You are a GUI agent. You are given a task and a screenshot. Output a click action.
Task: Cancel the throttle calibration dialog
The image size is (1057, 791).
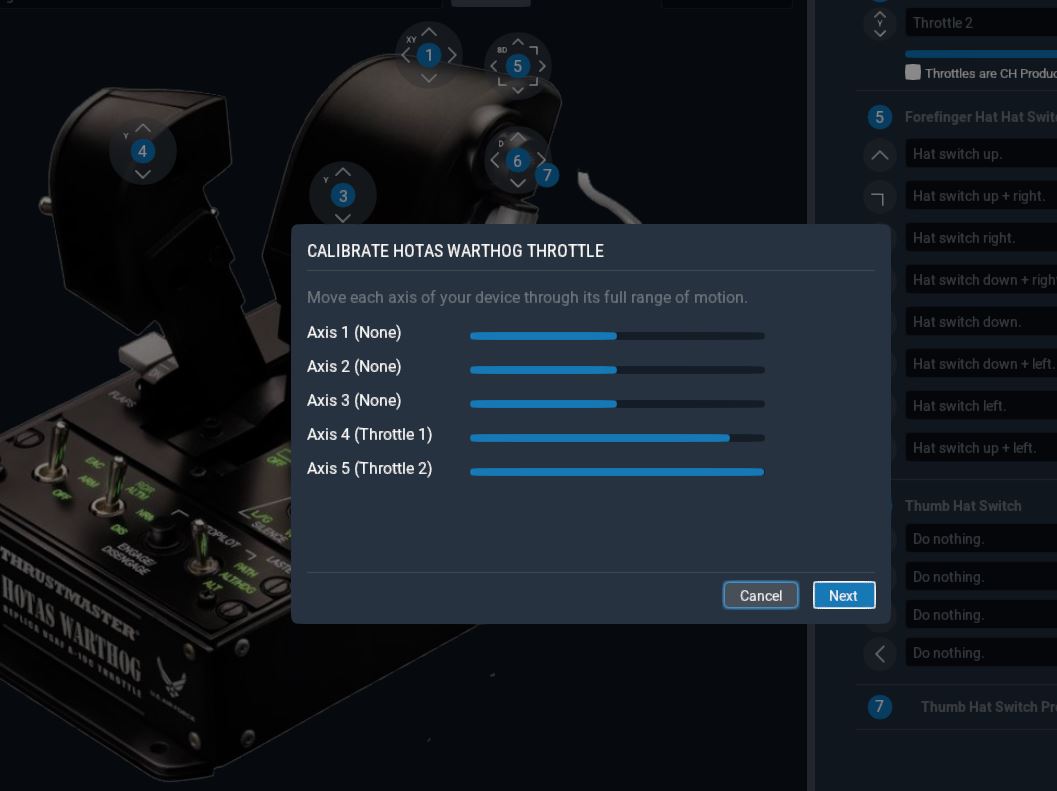760,595
